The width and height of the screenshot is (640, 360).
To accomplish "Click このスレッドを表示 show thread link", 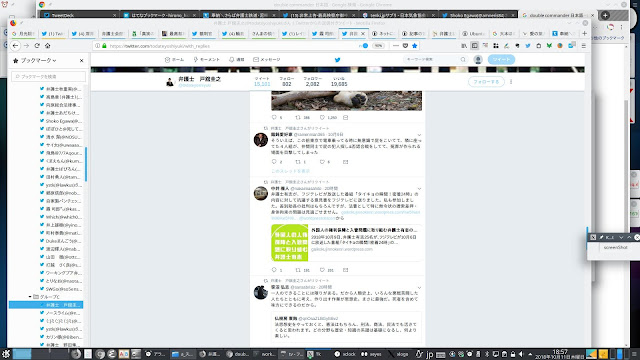I will [x=291, y=171].
